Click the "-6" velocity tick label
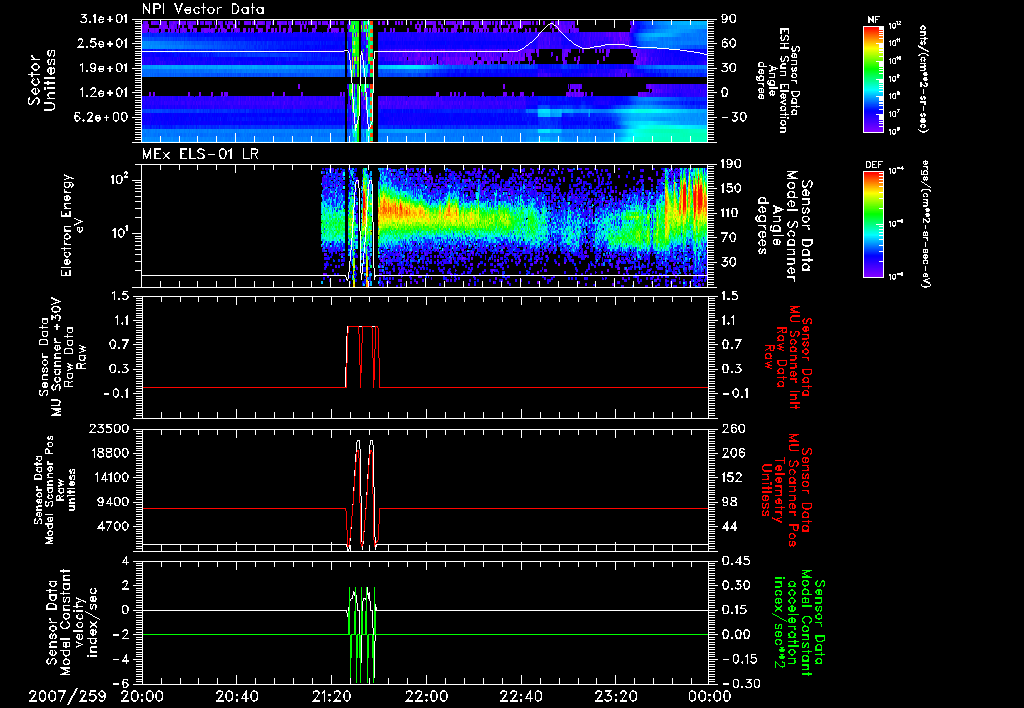 click(123, 684)
